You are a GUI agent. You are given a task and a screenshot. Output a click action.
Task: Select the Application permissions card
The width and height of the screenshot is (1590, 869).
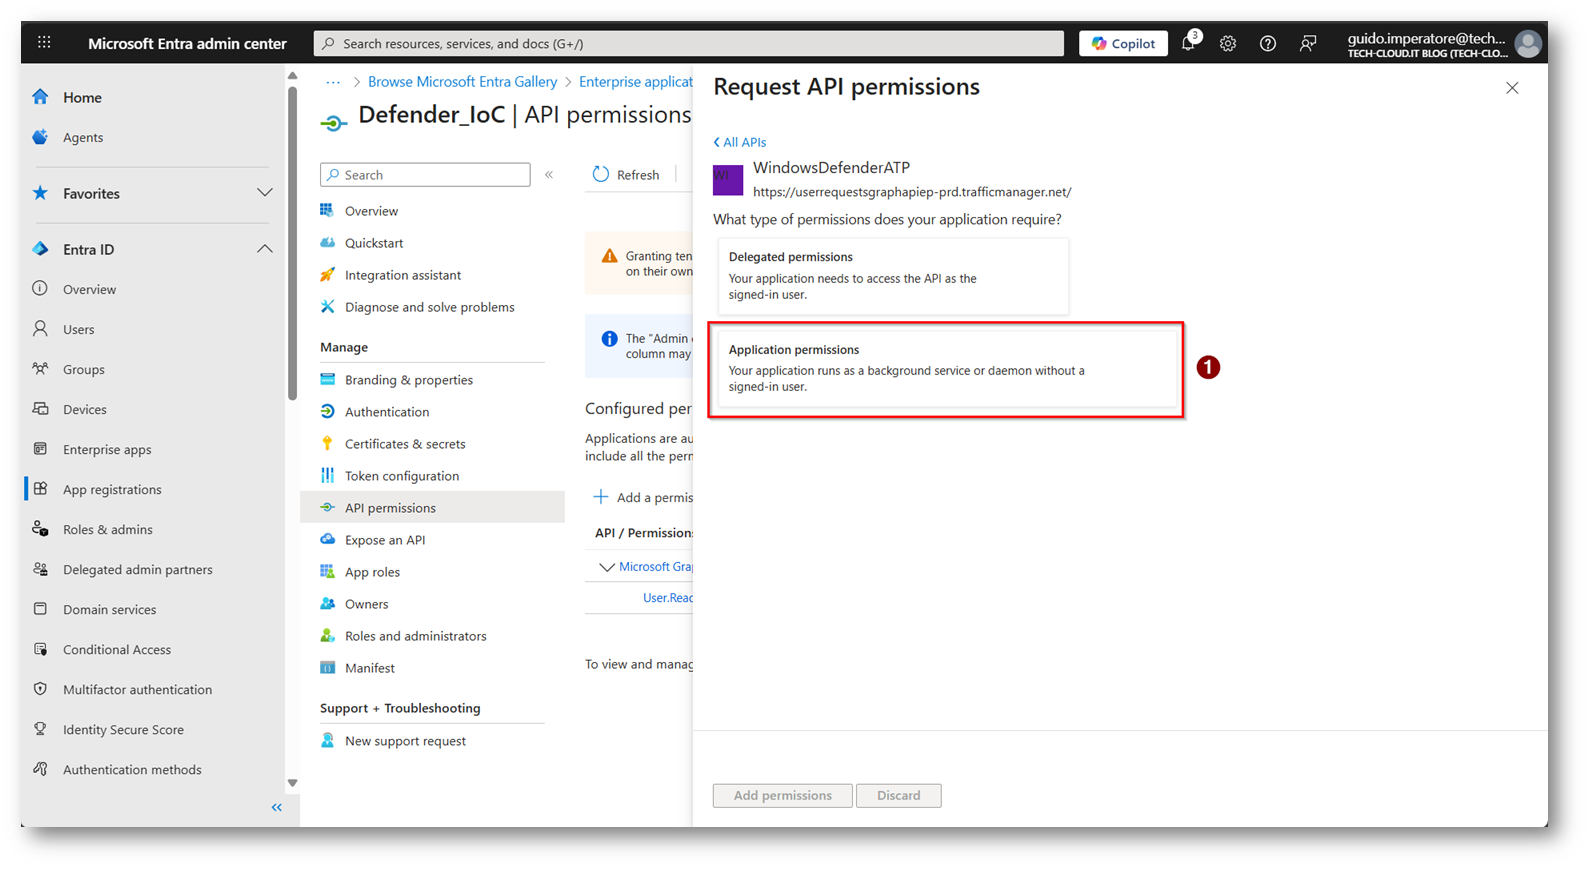tap(945, 369)
